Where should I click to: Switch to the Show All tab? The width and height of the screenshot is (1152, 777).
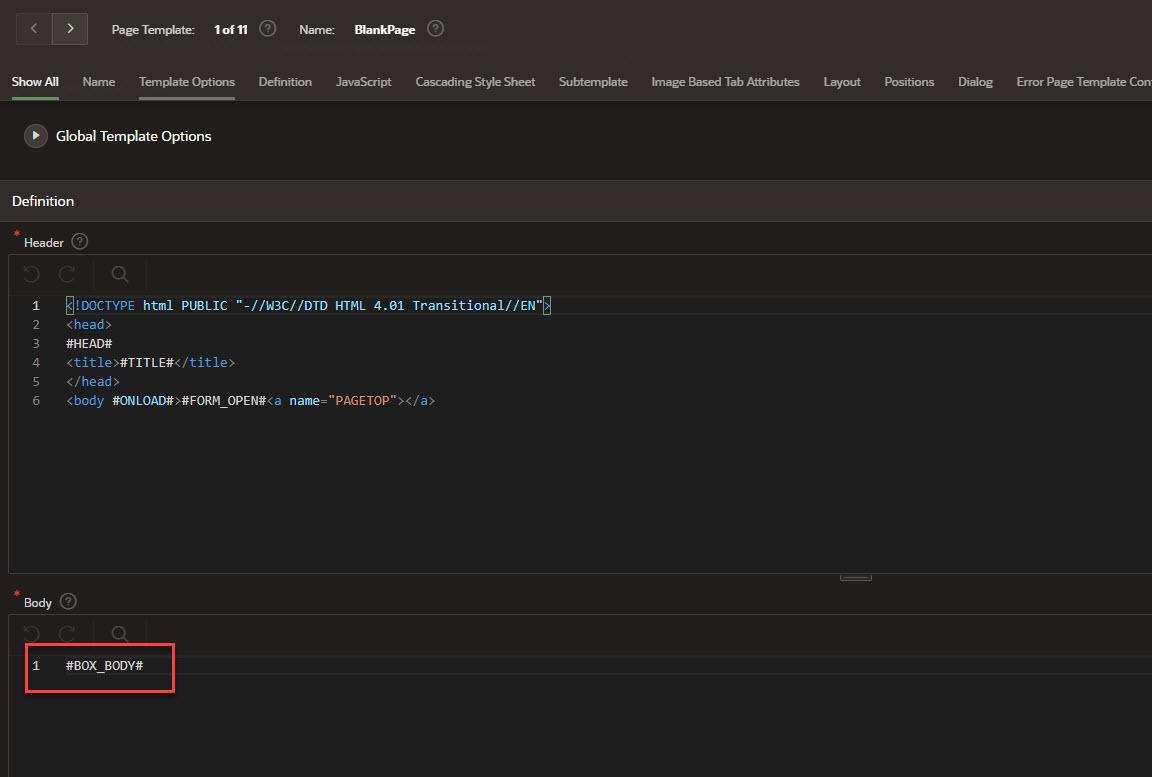tap(35, 82)
